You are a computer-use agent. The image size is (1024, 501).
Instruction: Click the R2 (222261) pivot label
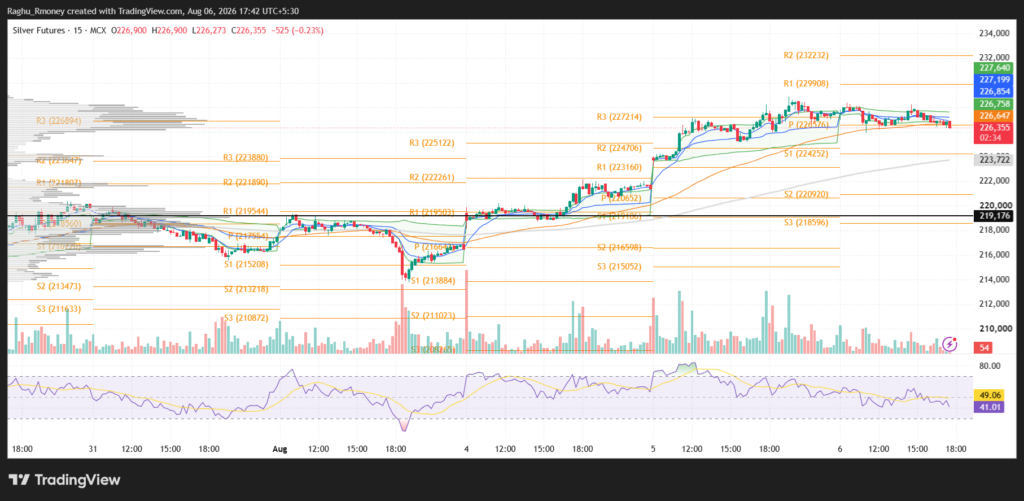coord(432,178)
